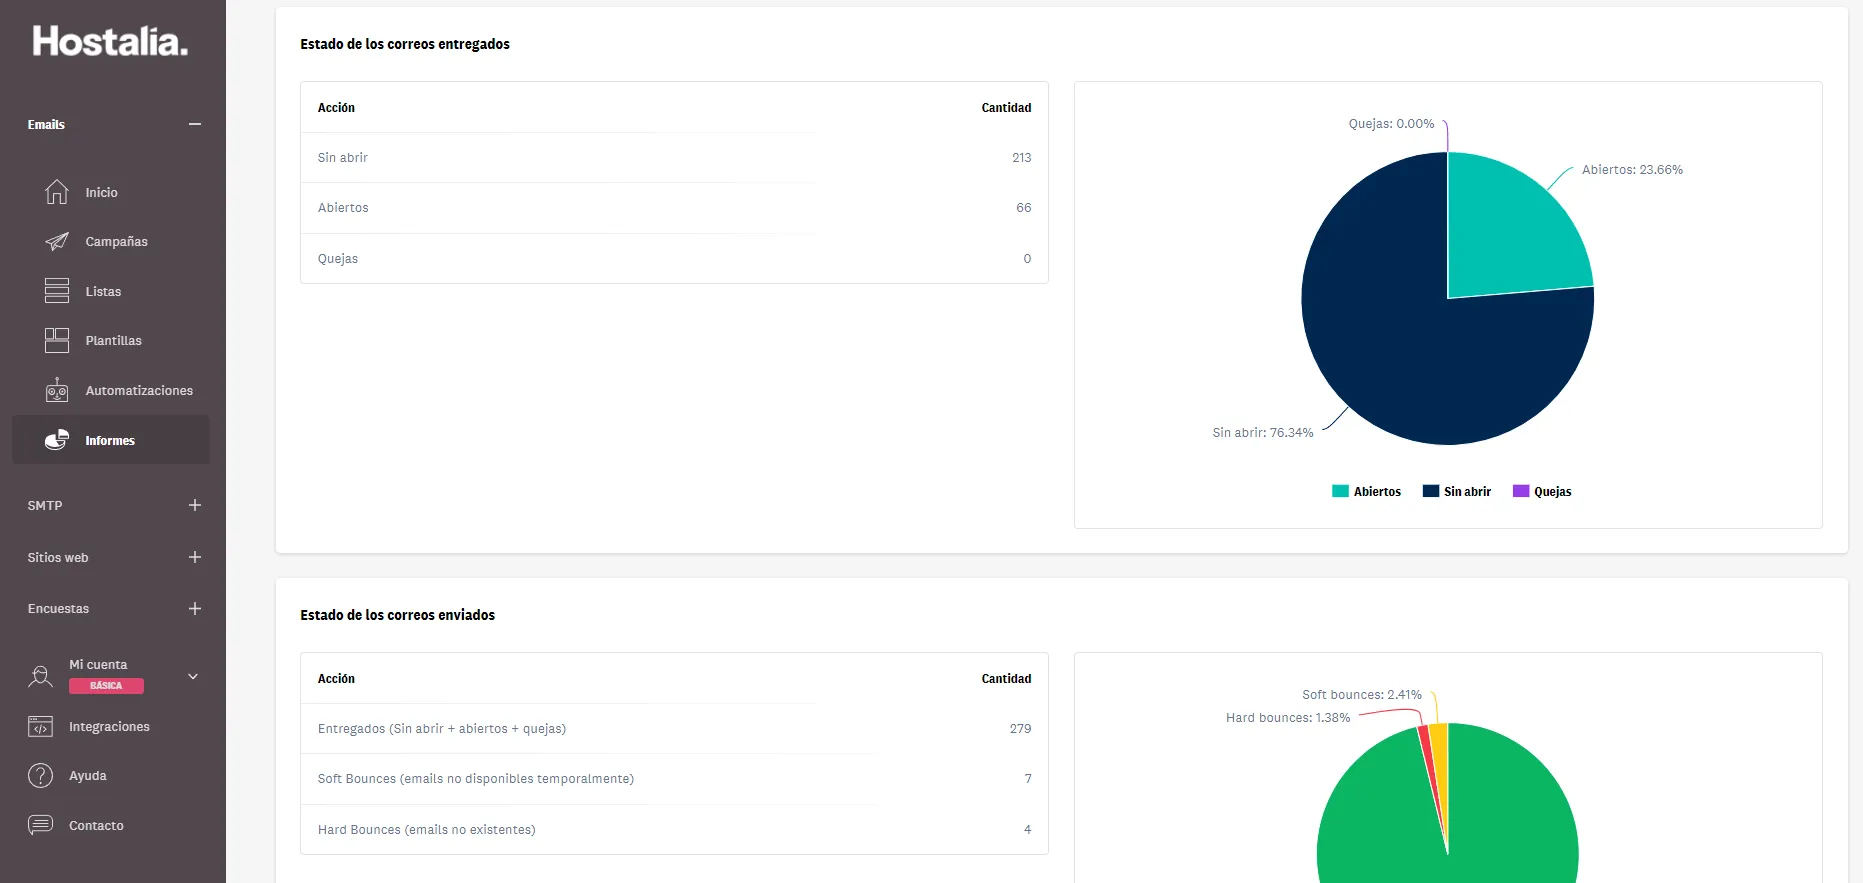Image resolution: width=1863 pixels, height=883 pixels.
Task: Click 'Hard bounces: 1.38%' chart label
Action: [1288, 718]
